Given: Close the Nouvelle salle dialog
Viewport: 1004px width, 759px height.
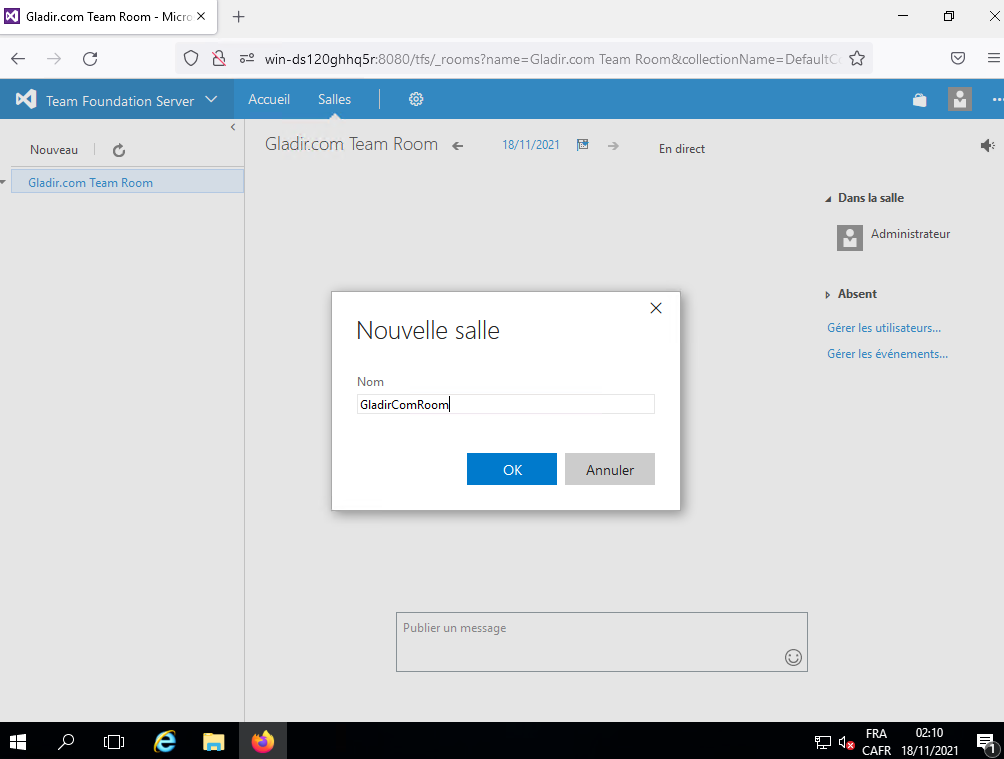Looking at the screenshot, I should pyautogui.click(x=656, y=308).
